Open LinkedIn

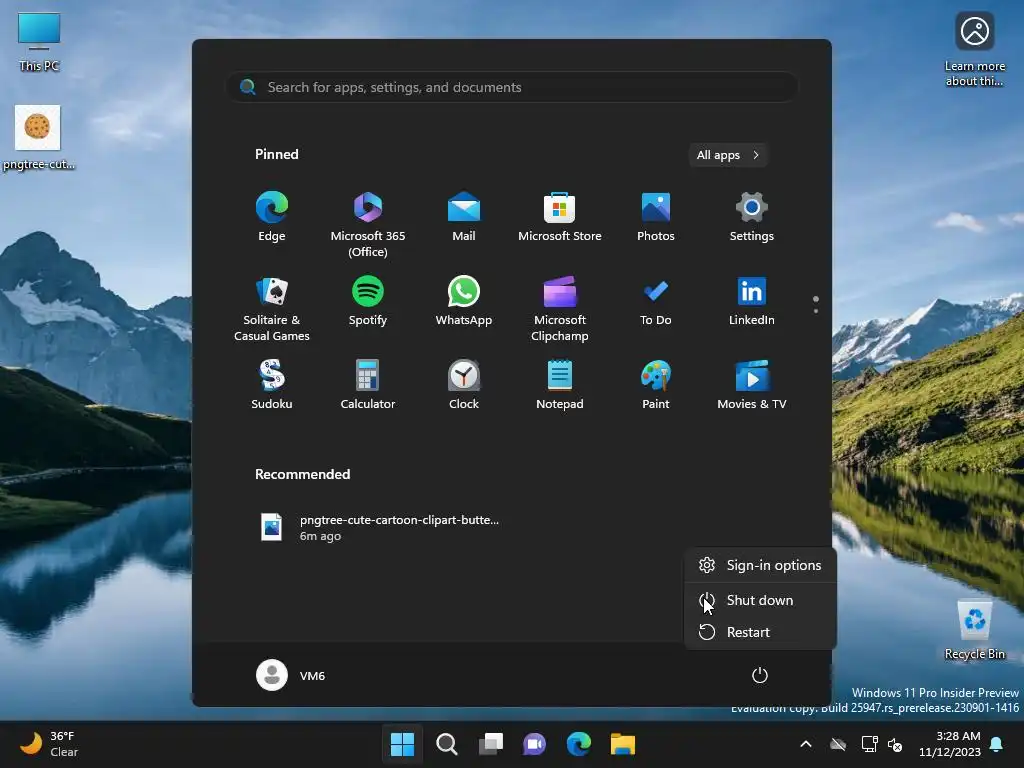(x=752, y=301)
